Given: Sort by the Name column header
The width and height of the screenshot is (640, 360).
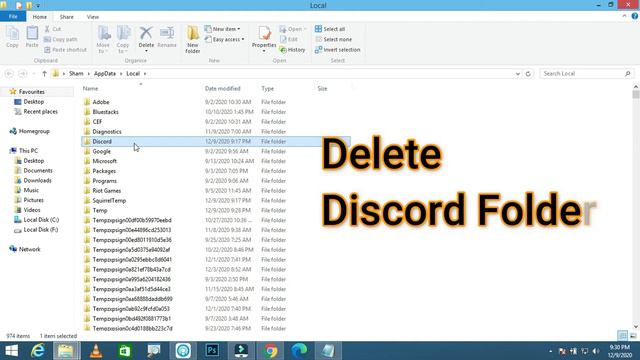Looking at the screenshot, I should [91, 89].
